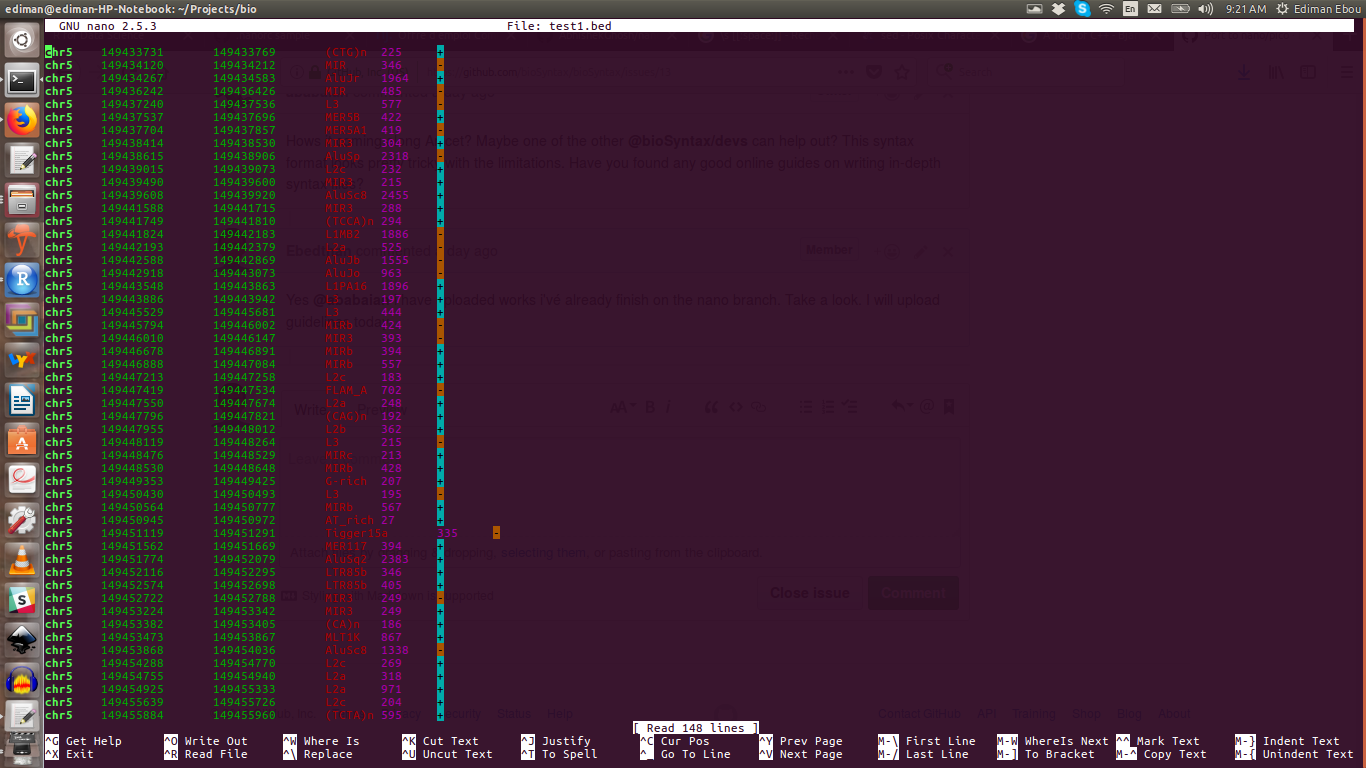
Task: Open the mail envelope indicator
Action: [x=1154, y=9]
